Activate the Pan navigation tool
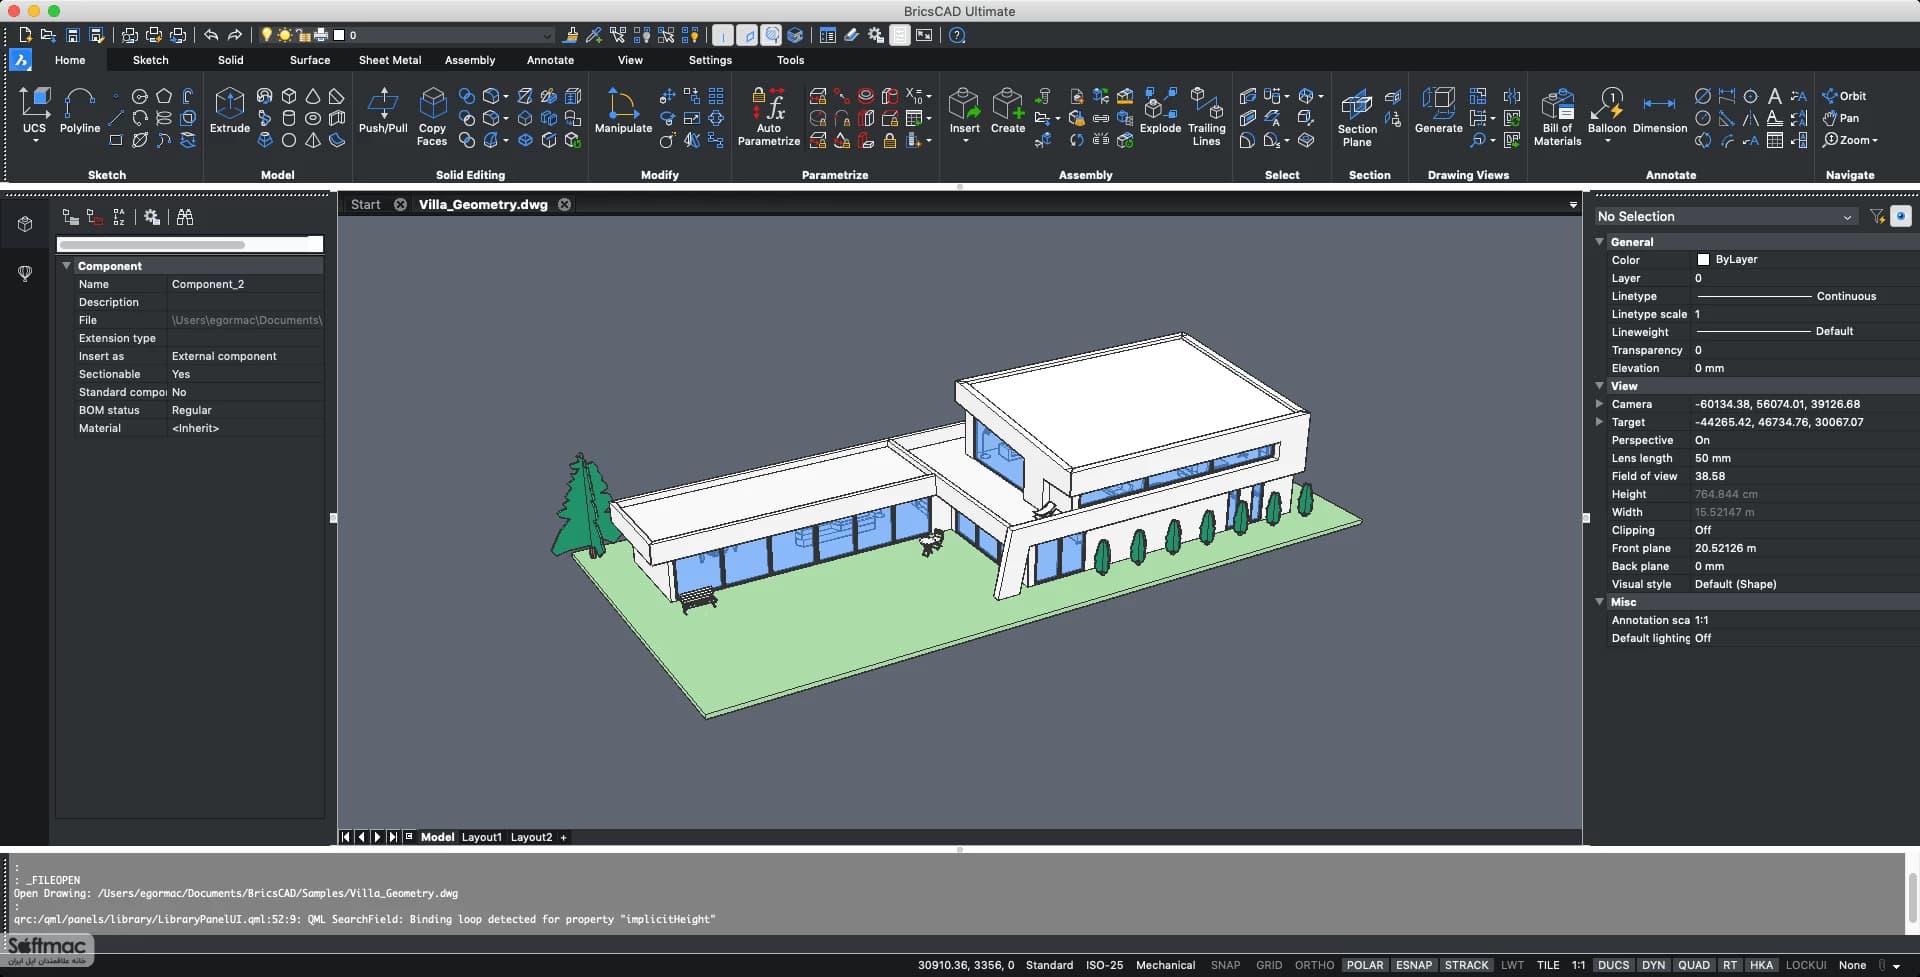The width and height of the screenshot is (1920, 977). coord(1840,118)
